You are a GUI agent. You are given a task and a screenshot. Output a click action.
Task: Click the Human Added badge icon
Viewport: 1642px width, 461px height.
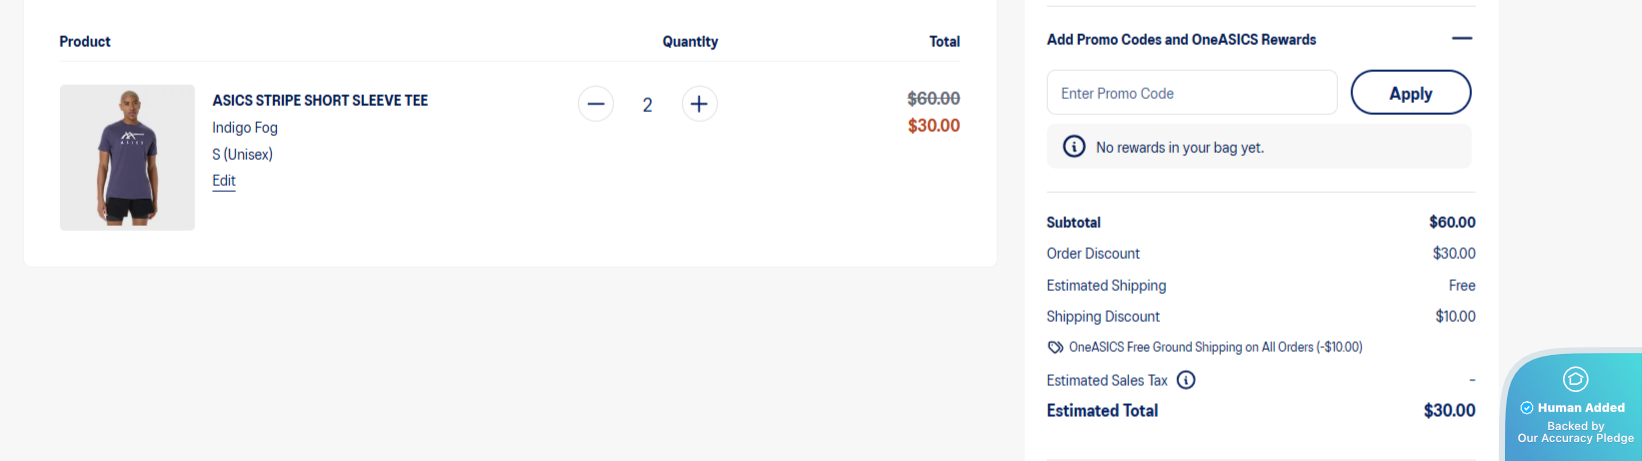pyautogui.click(x=1575, y=379)
